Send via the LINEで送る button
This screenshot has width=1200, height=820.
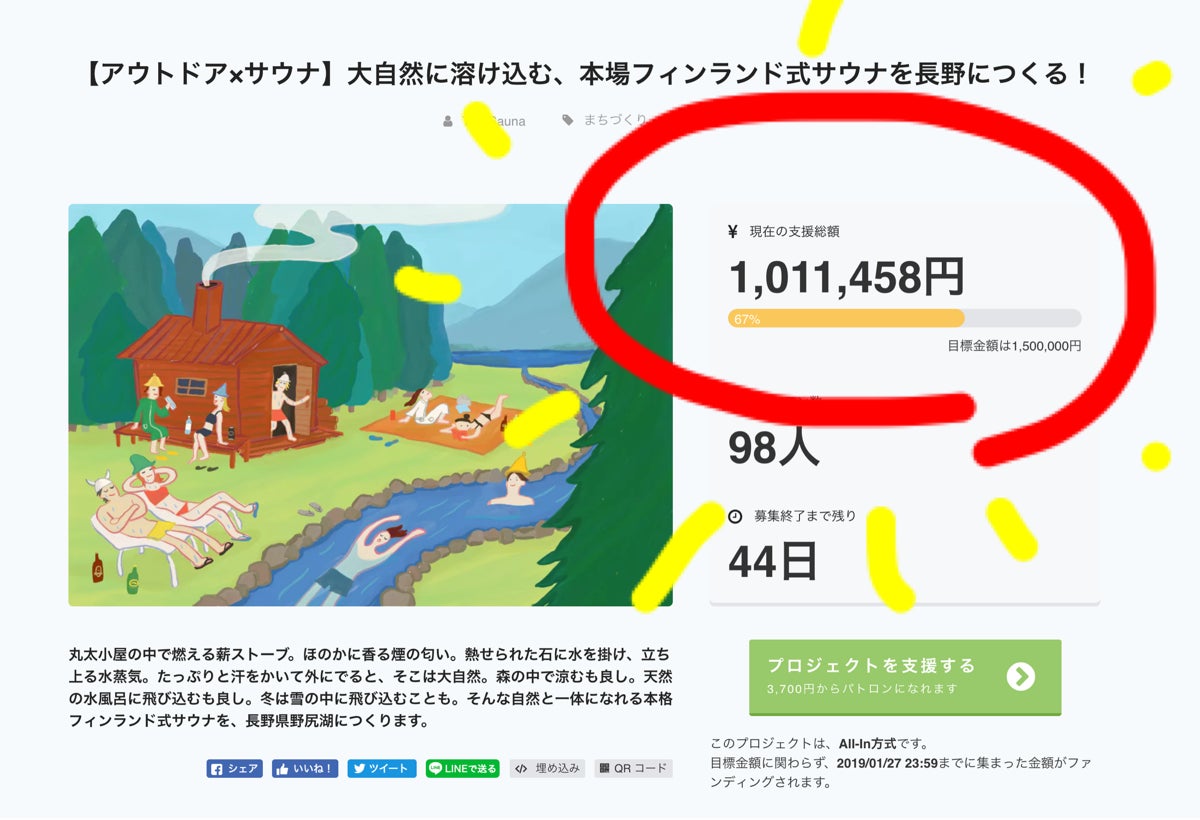462,769
